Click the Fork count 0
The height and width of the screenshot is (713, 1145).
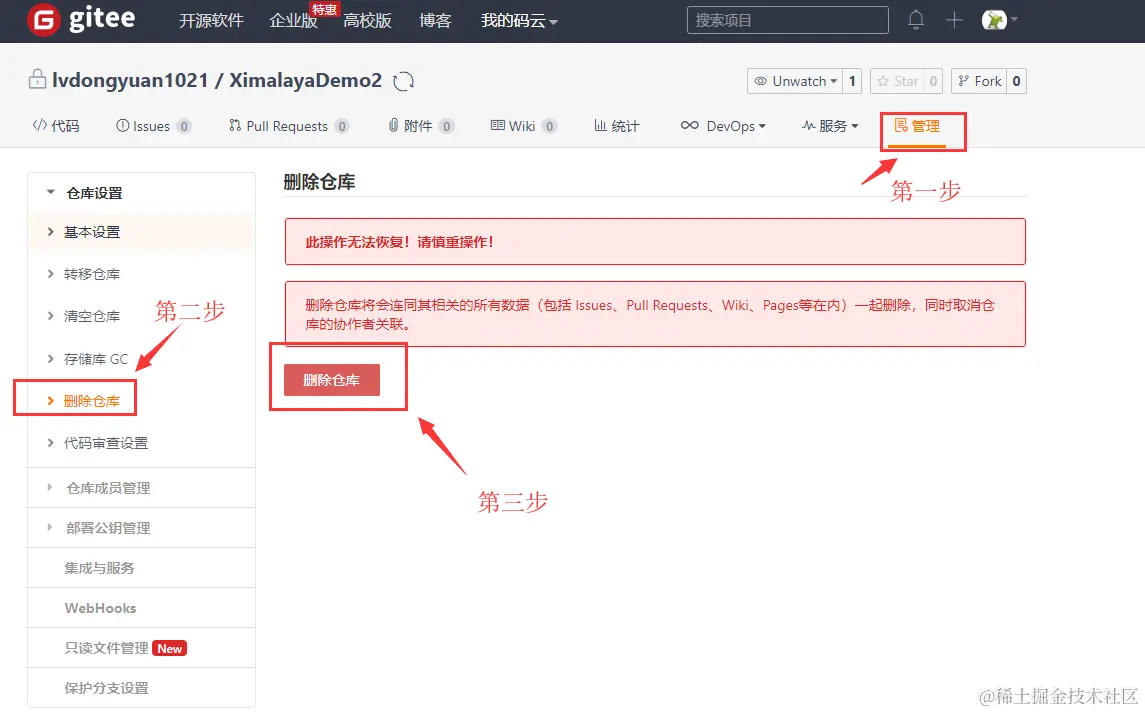(1016, 81)
